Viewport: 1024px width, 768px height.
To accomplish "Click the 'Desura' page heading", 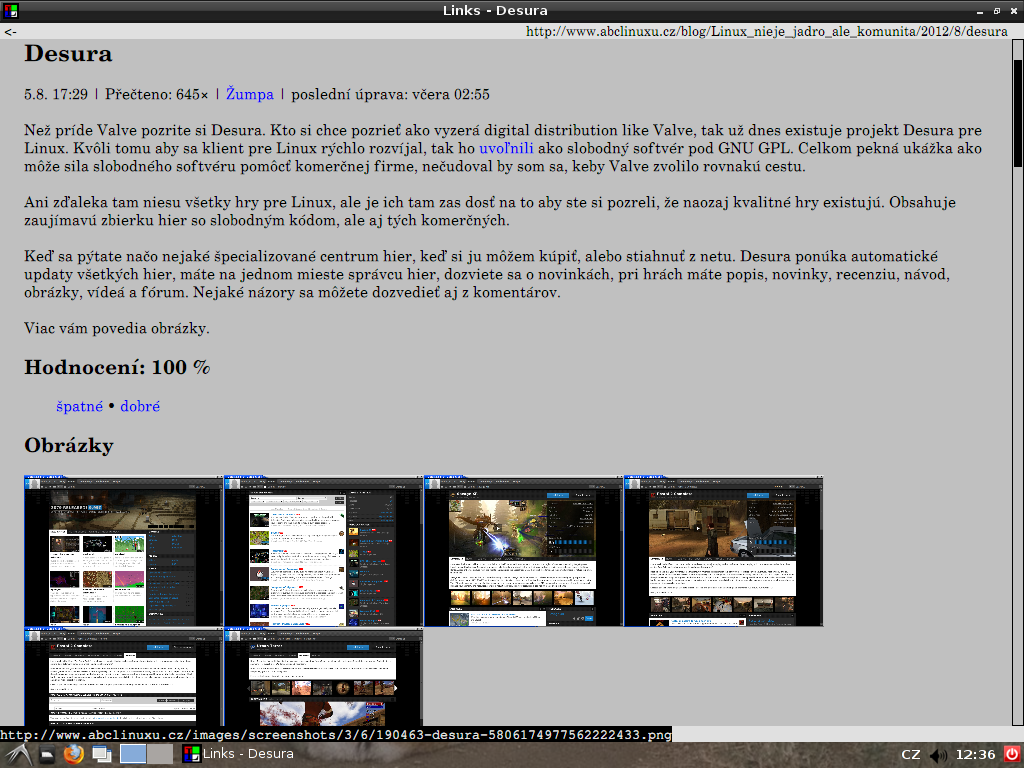I will click(69, 54).
